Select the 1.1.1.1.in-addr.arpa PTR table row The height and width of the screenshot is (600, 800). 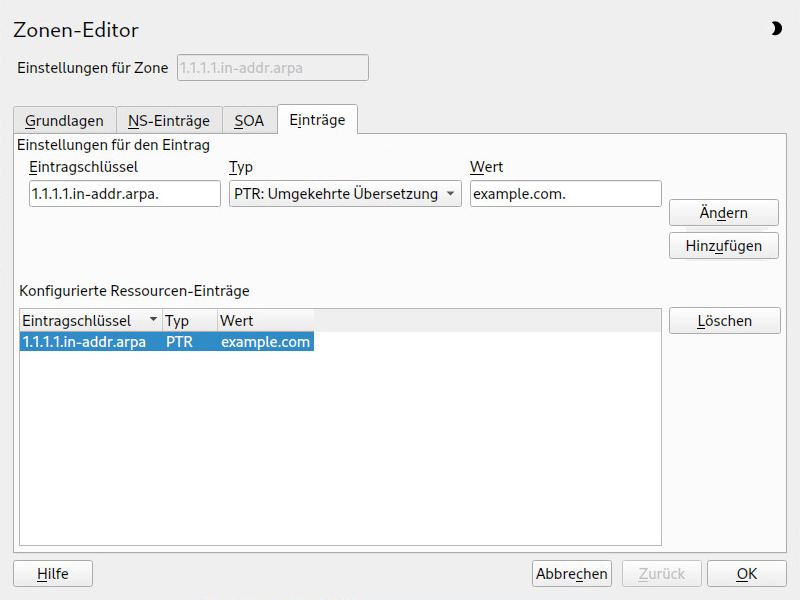pyautogui.click(x=167, y=341)
